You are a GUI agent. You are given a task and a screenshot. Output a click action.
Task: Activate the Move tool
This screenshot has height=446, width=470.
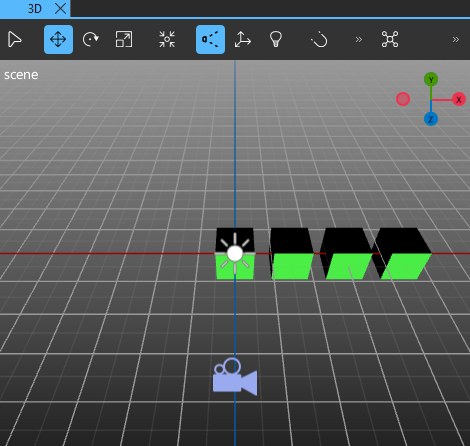tap(58, 39)
